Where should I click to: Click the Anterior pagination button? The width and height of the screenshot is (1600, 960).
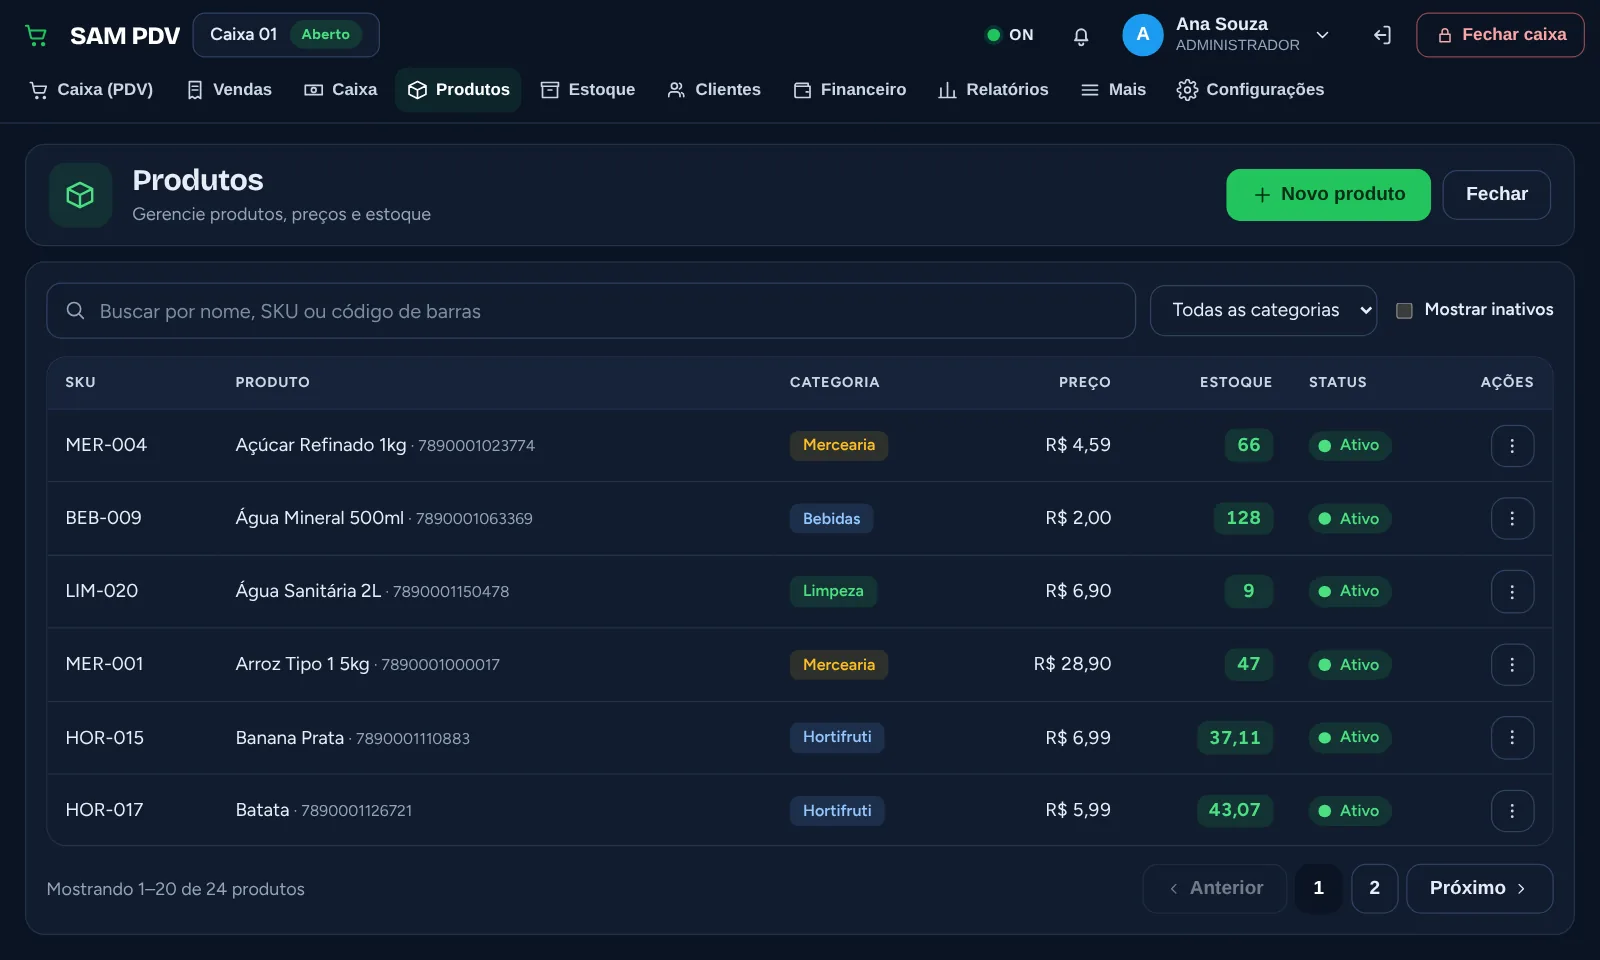[x=1215, y=889]
